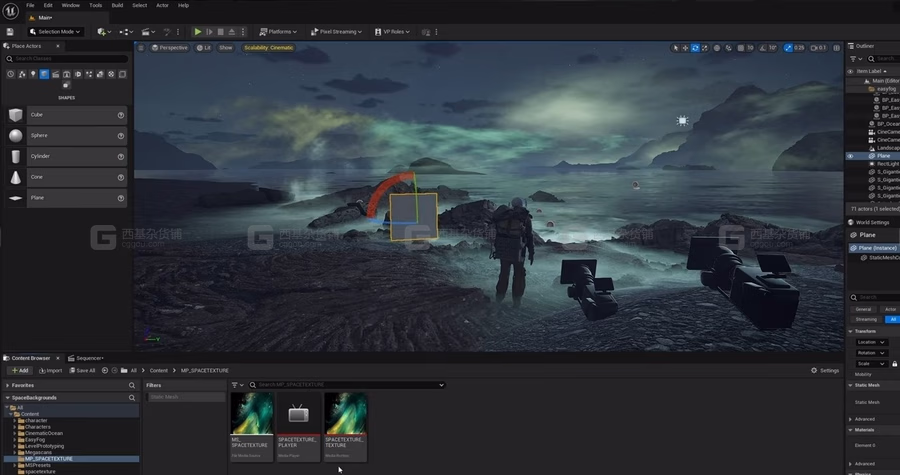Toggle the Scale lock icon

coord(894,364)
